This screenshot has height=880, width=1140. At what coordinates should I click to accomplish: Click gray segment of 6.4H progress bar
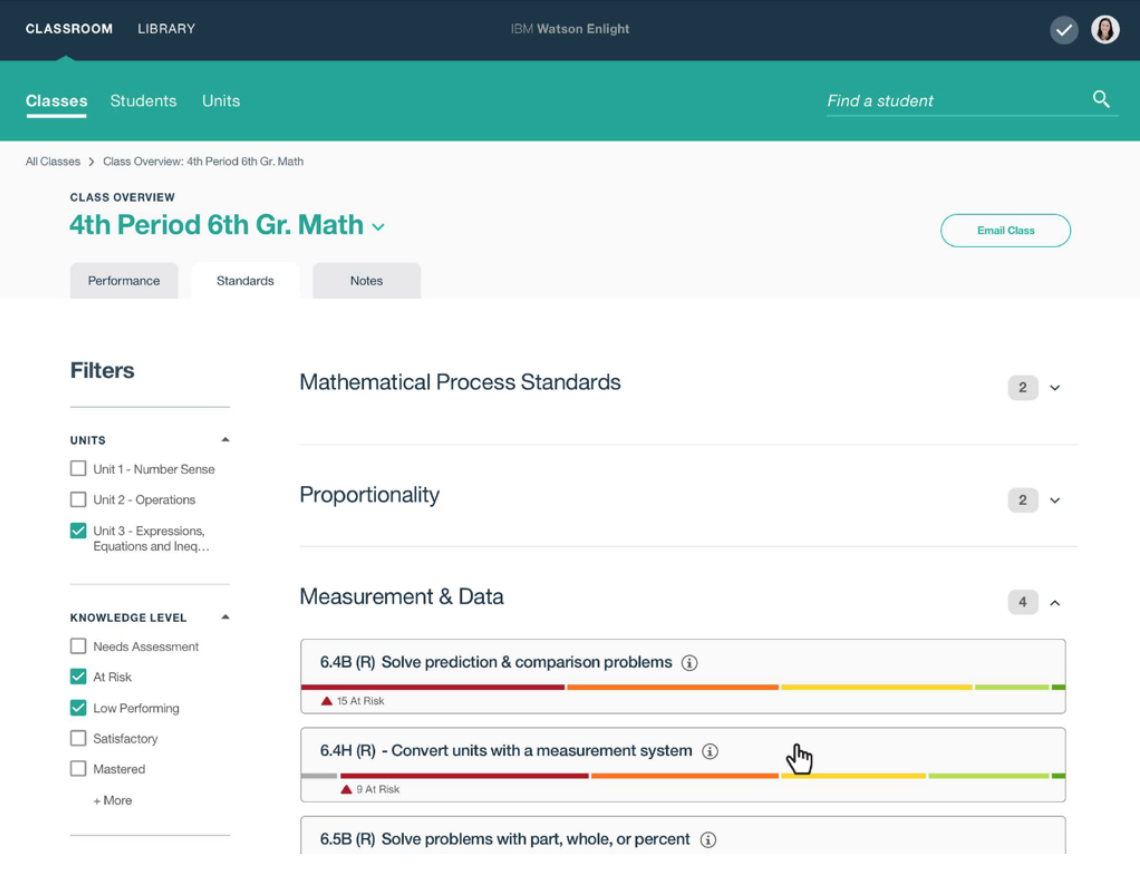coord(319,776)
